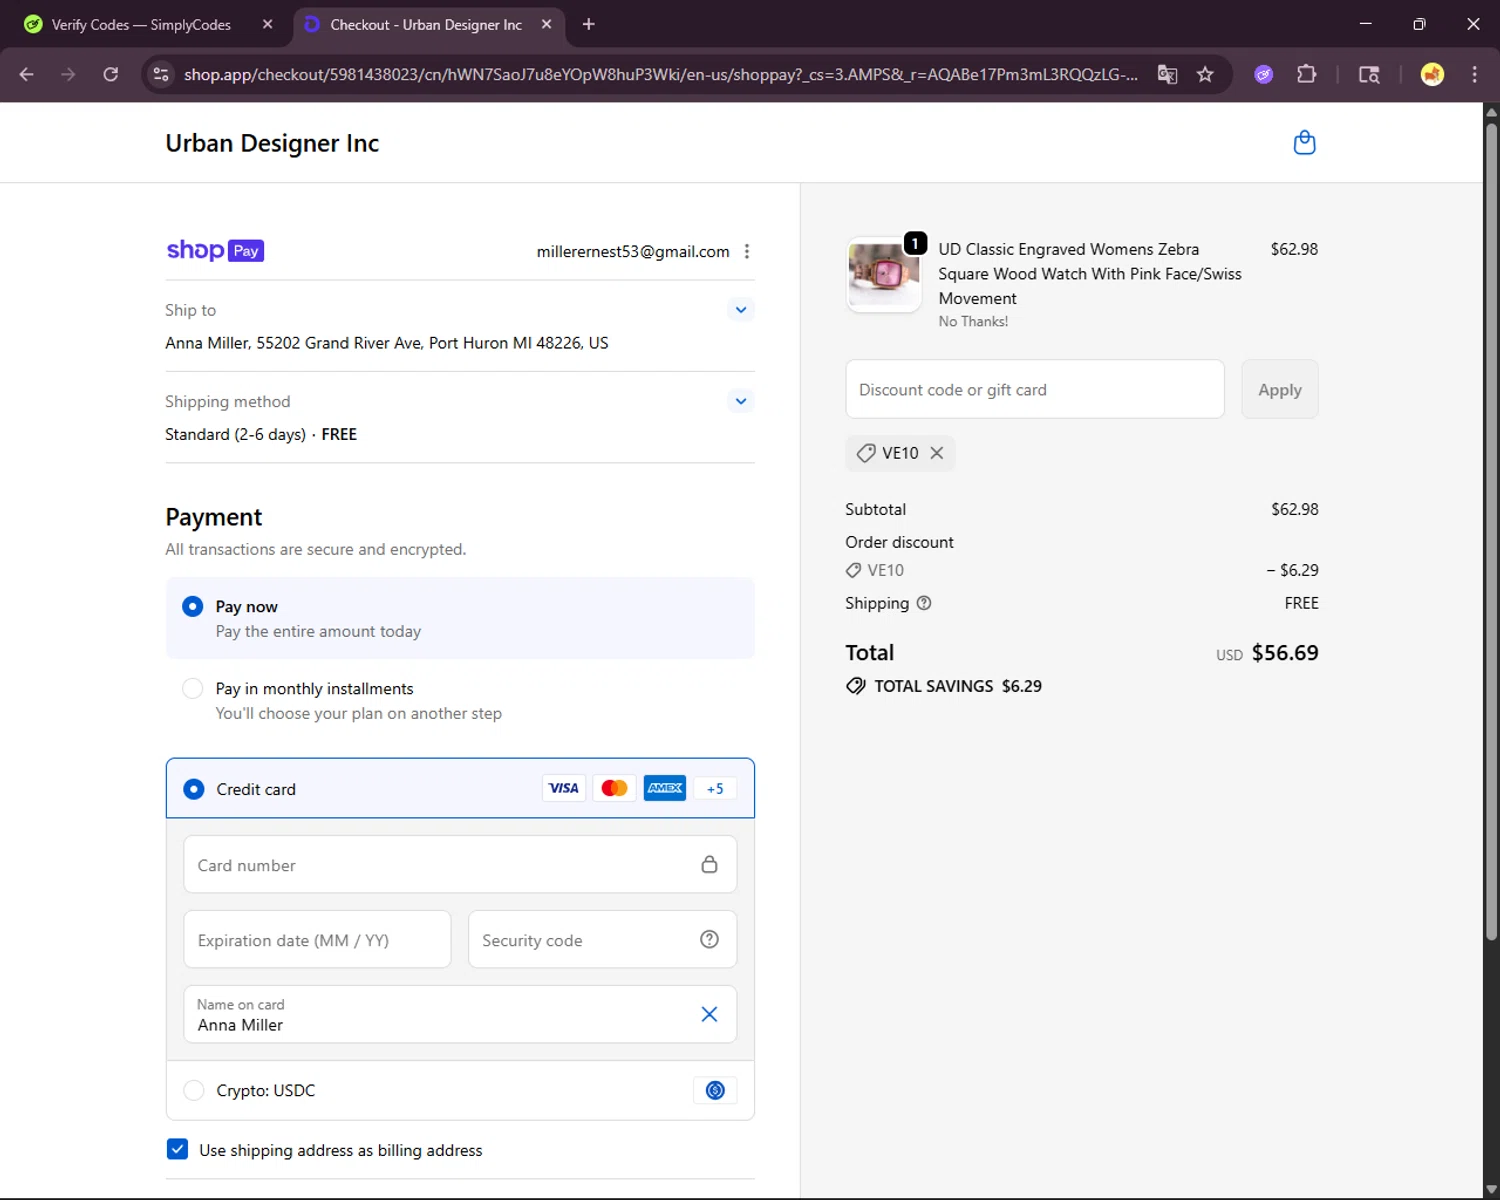Open the SimplyCodes extension icon
Screen dimensions: 1500x1200
[x=1264, y=74]
